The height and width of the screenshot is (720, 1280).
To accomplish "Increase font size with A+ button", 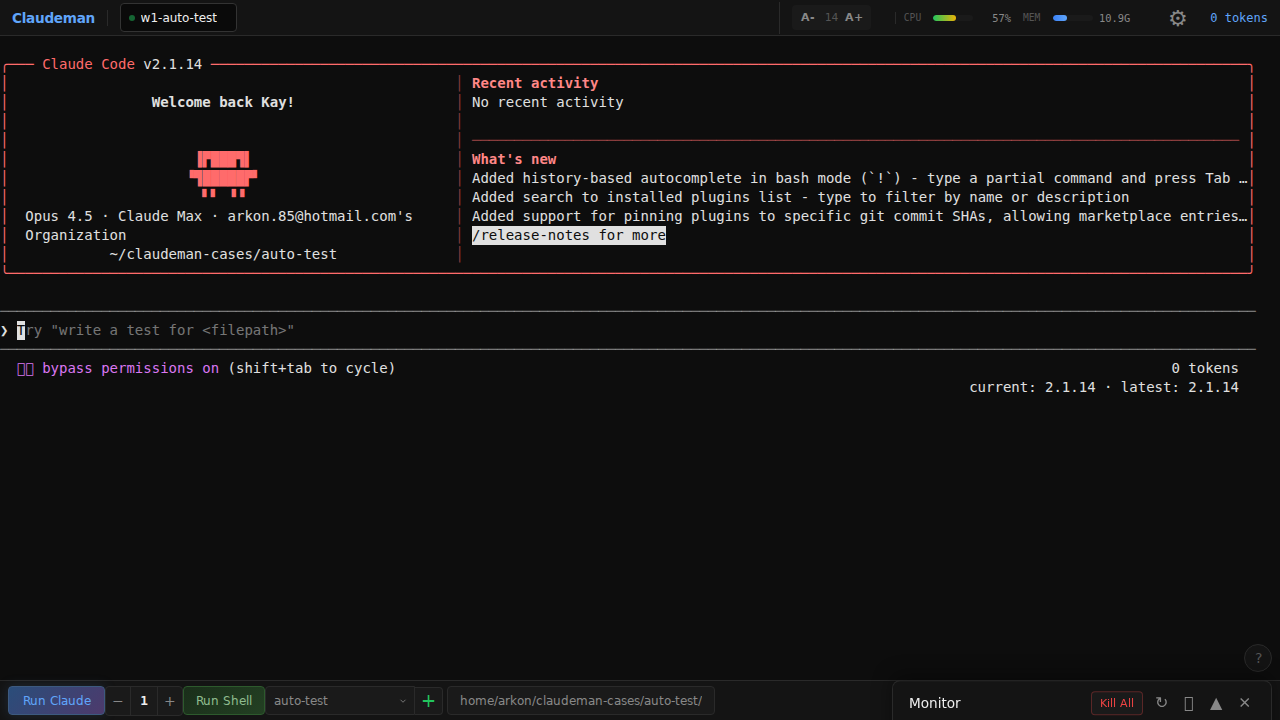I will [853, 17].
